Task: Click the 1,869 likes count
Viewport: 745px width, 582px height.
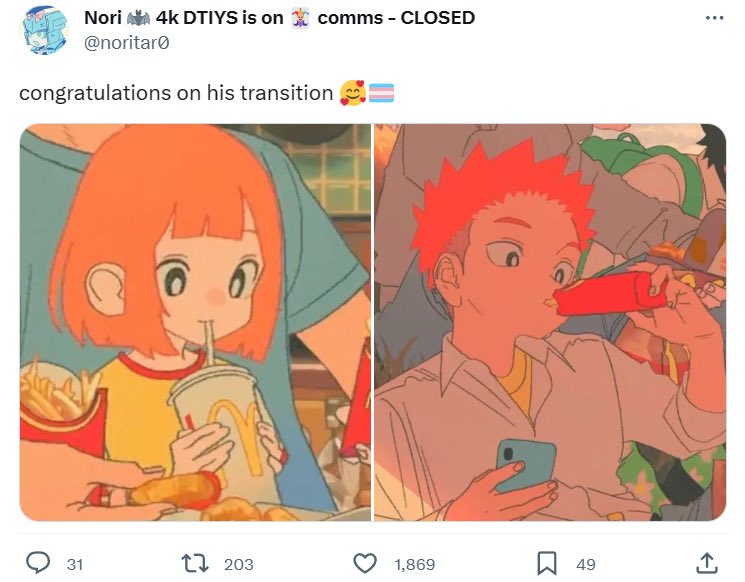Action: [x=414, y=564]
